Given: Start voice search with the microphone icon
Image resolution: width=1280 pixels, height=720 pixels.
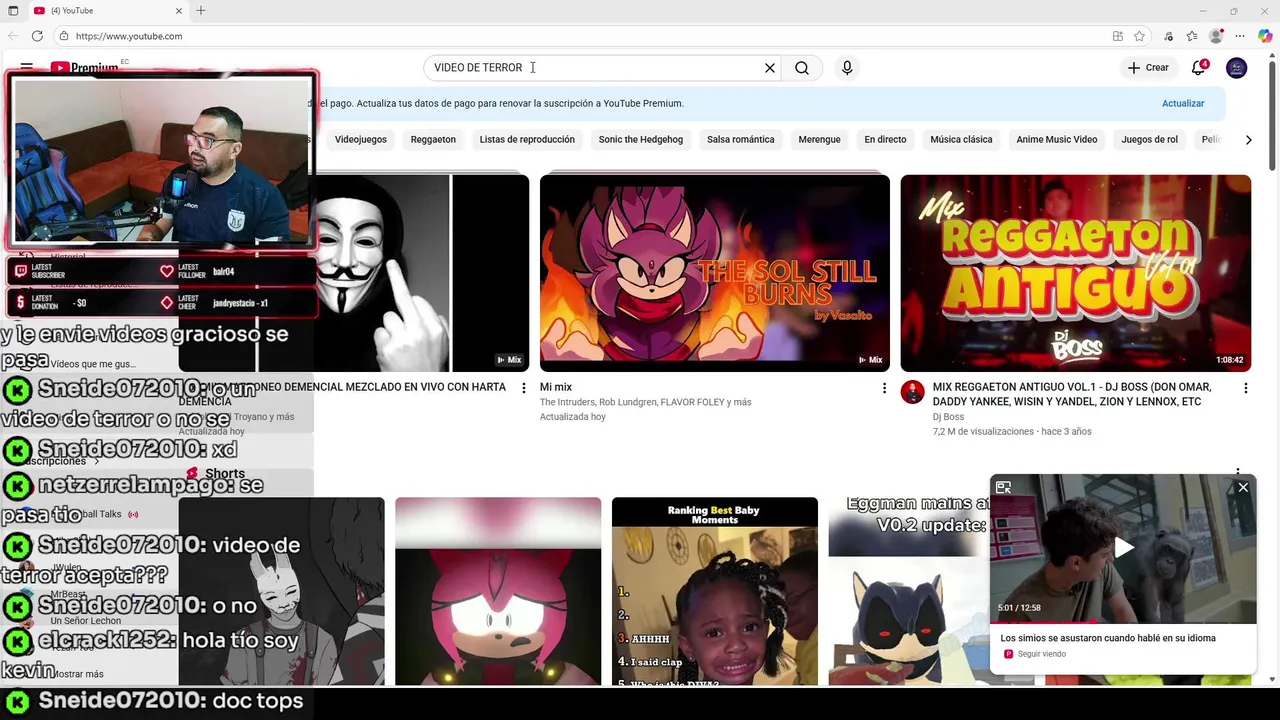Looking at the screenshot, I should tap(847, 68).
